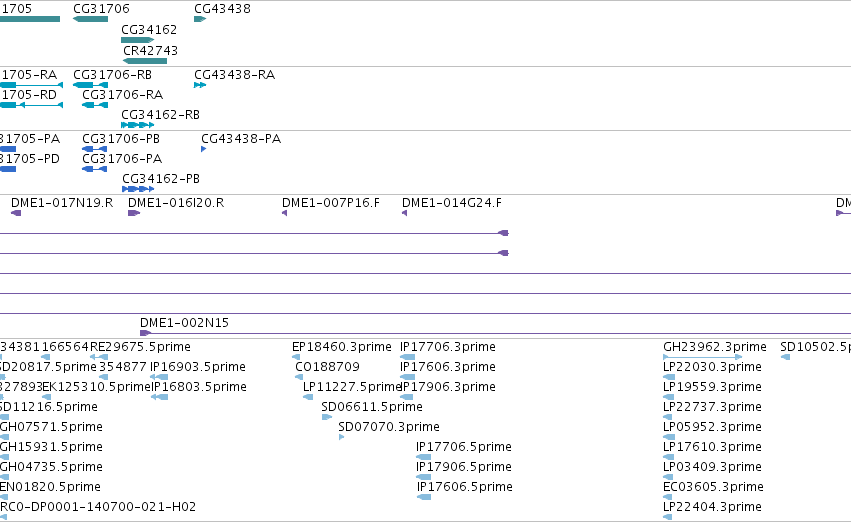Select EST label LP22737.3prime
Screen dimensions: 851x522
[x=712, y=406]
